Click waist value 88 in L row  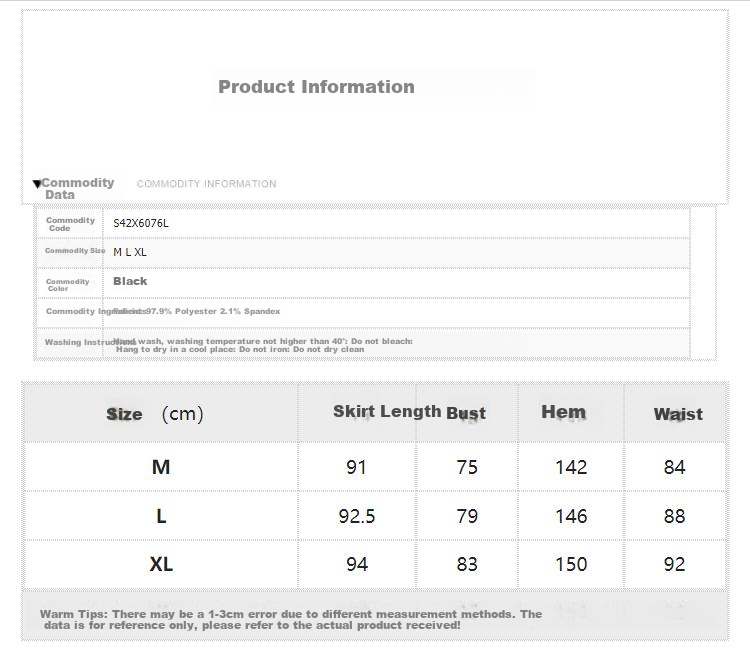(674, 516)
